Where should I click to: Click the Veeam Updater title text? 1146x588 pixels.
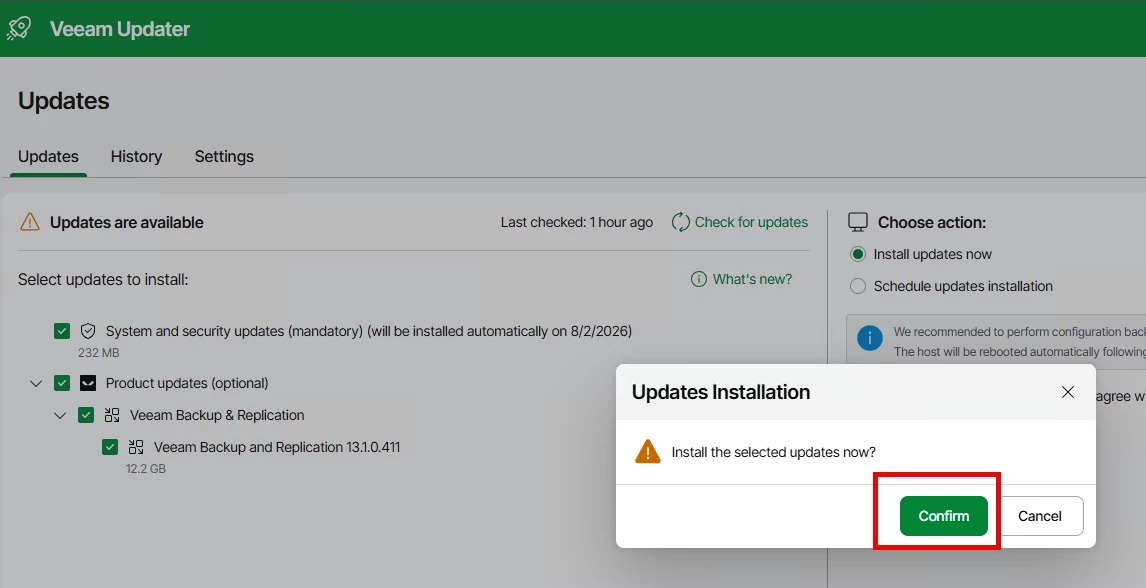(120, 29)
